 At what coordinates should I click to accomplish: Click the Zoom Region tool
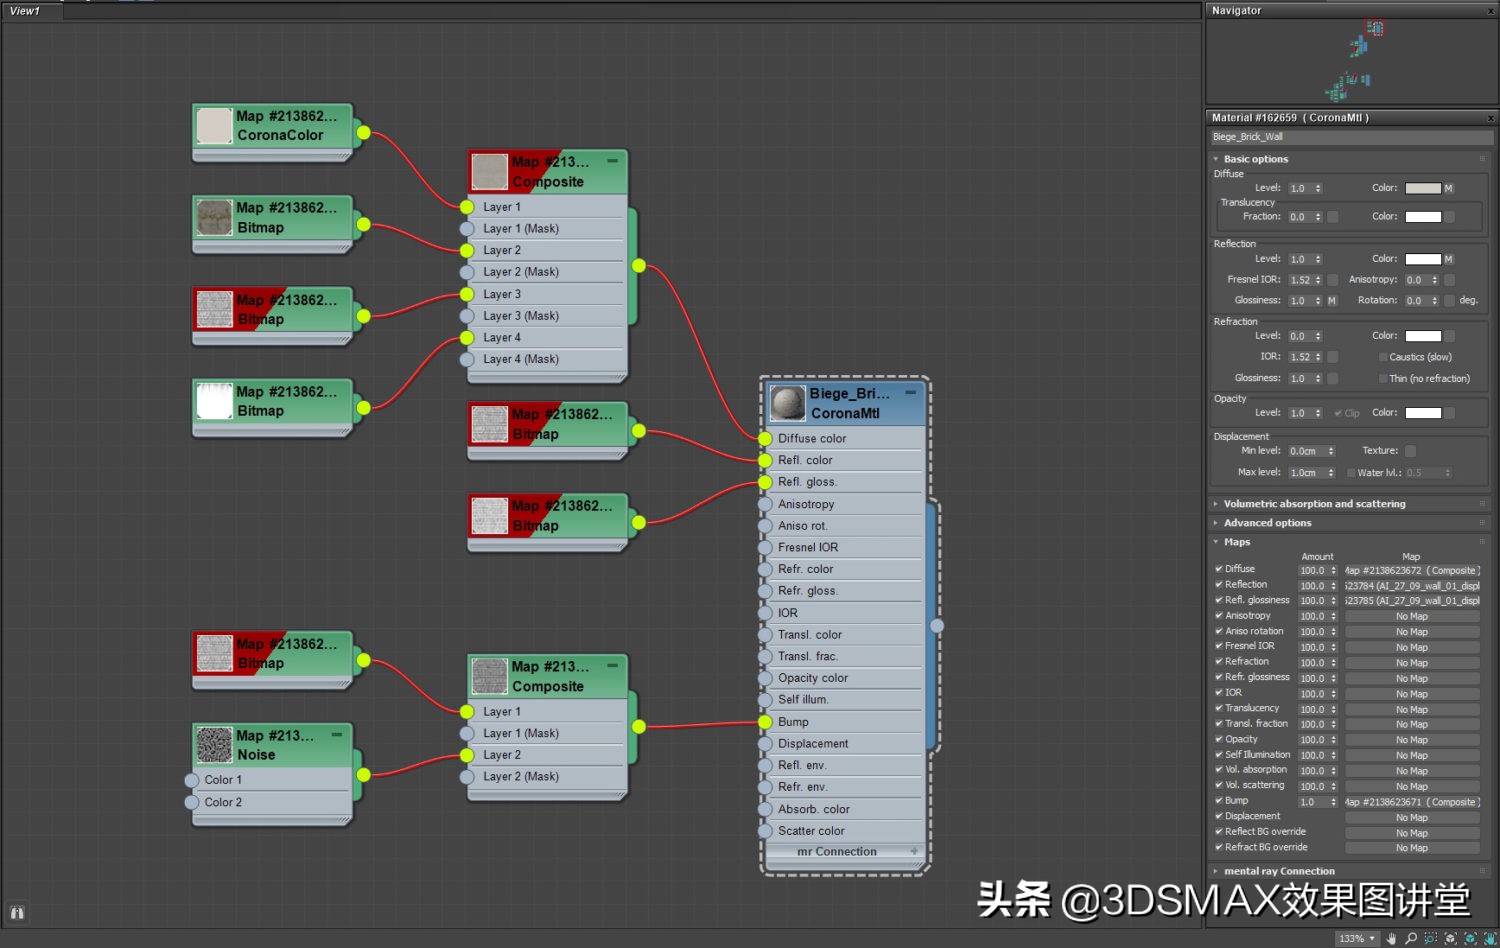pyautogui.click(x=1431, y=939)
